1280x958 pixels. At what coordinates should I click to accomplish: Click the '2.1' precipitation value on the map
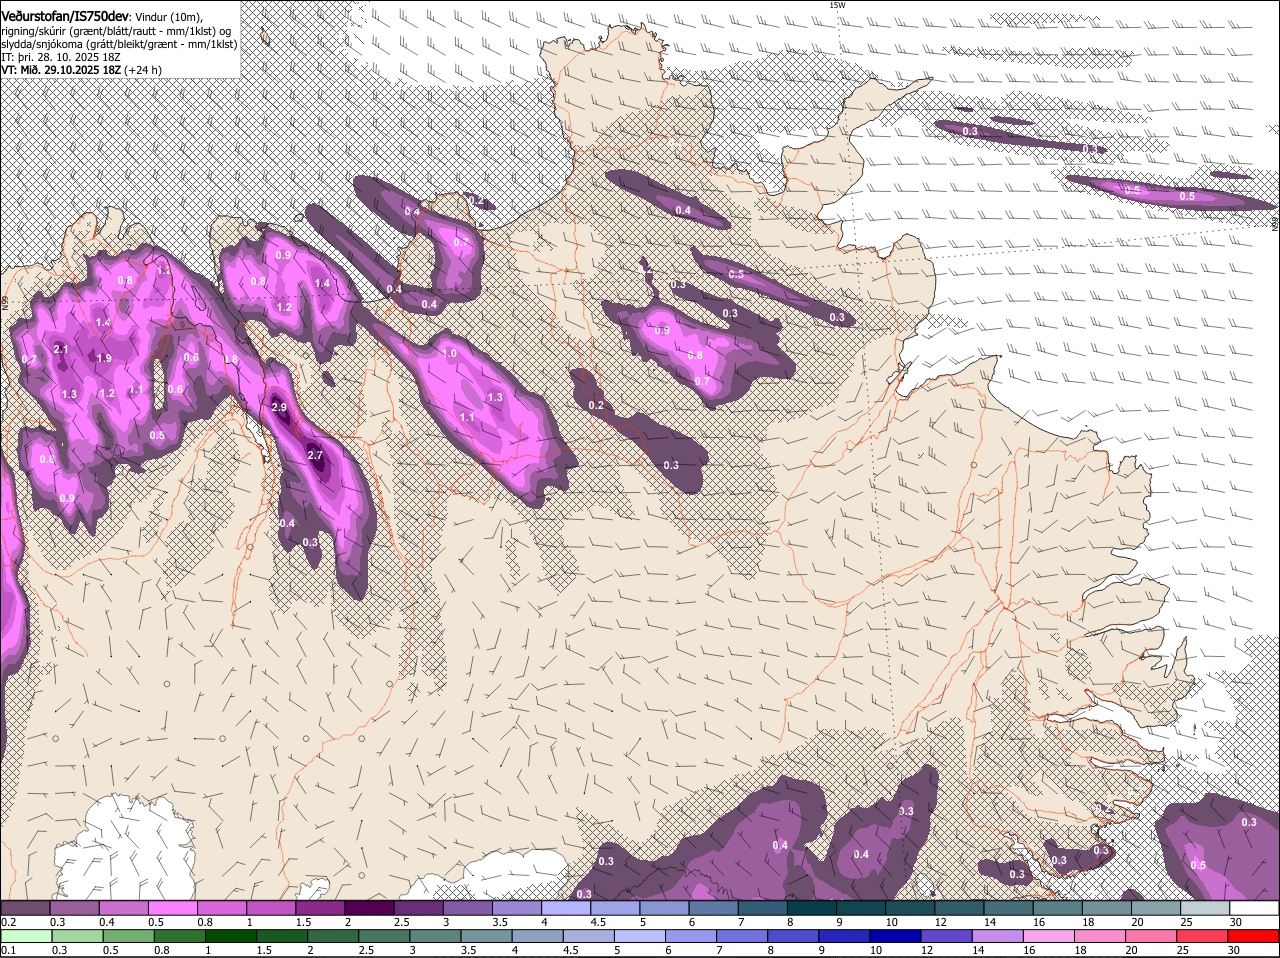tap(61, 349)
